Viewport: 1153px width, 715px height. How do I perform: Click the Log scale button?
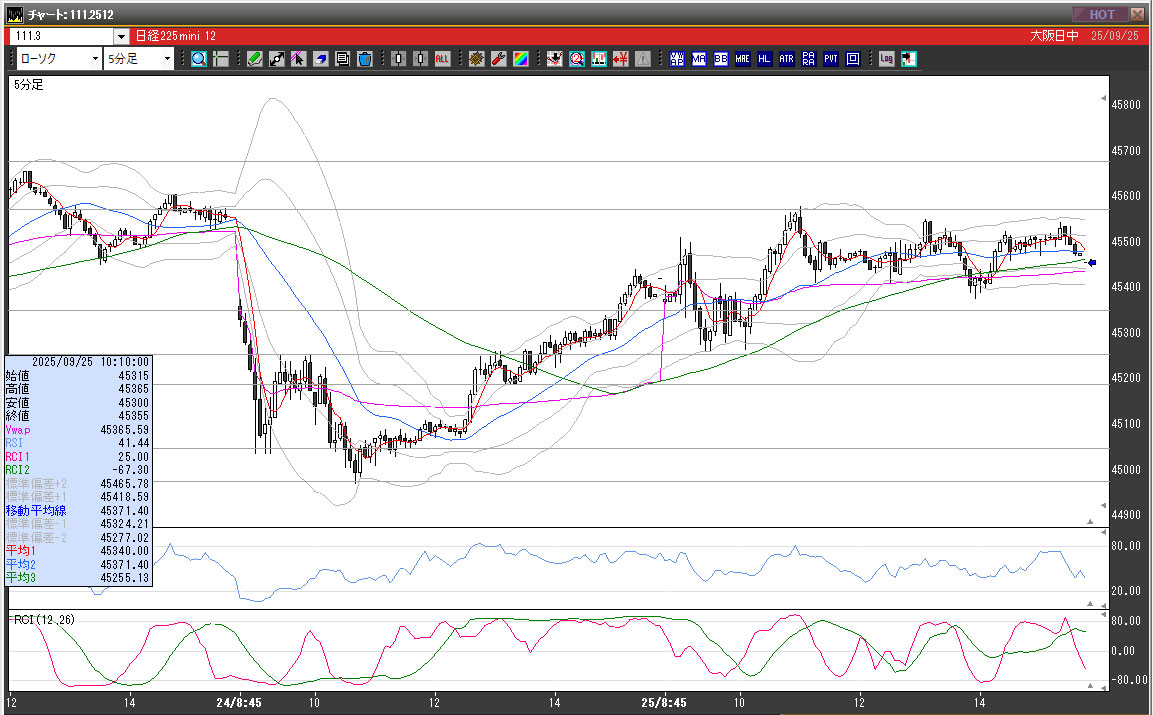point(886,59)
